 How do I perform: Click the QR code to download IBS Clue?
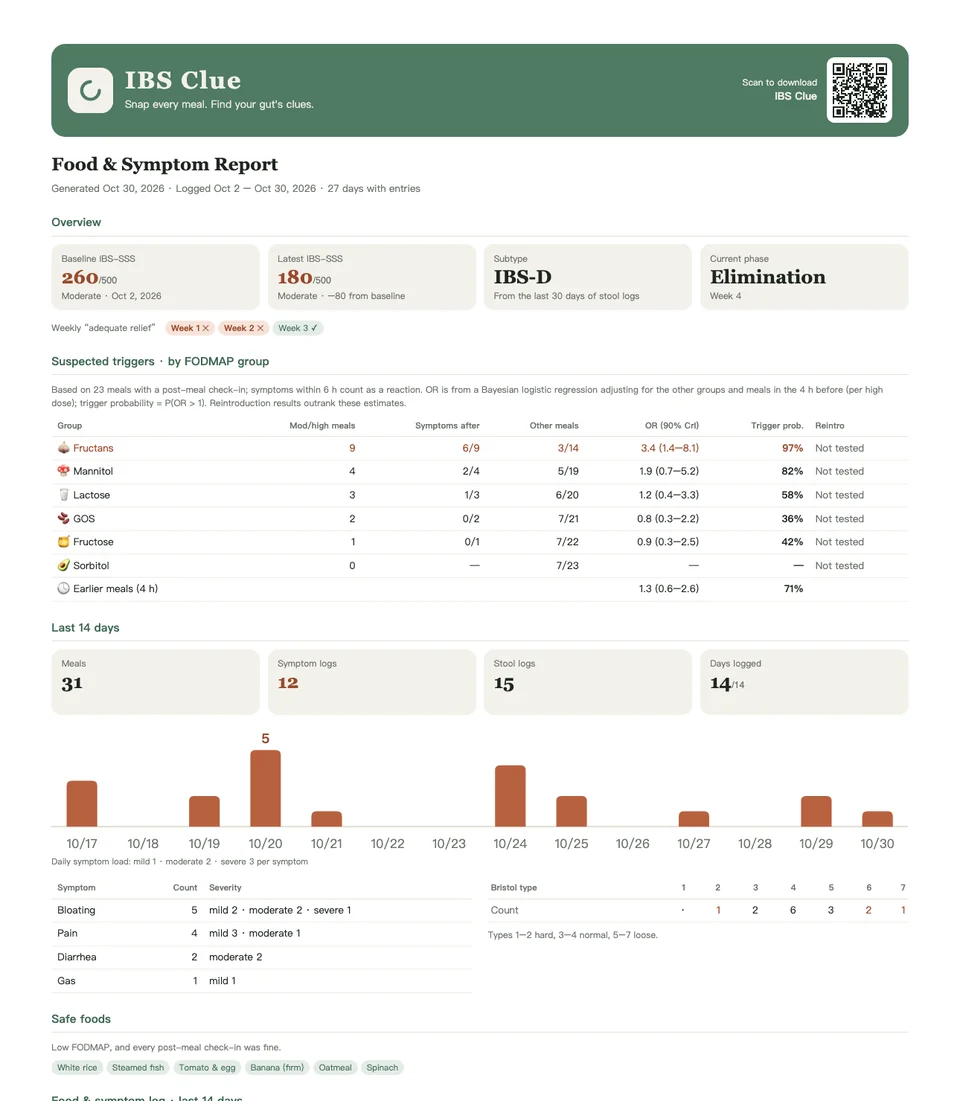(859, 91)
